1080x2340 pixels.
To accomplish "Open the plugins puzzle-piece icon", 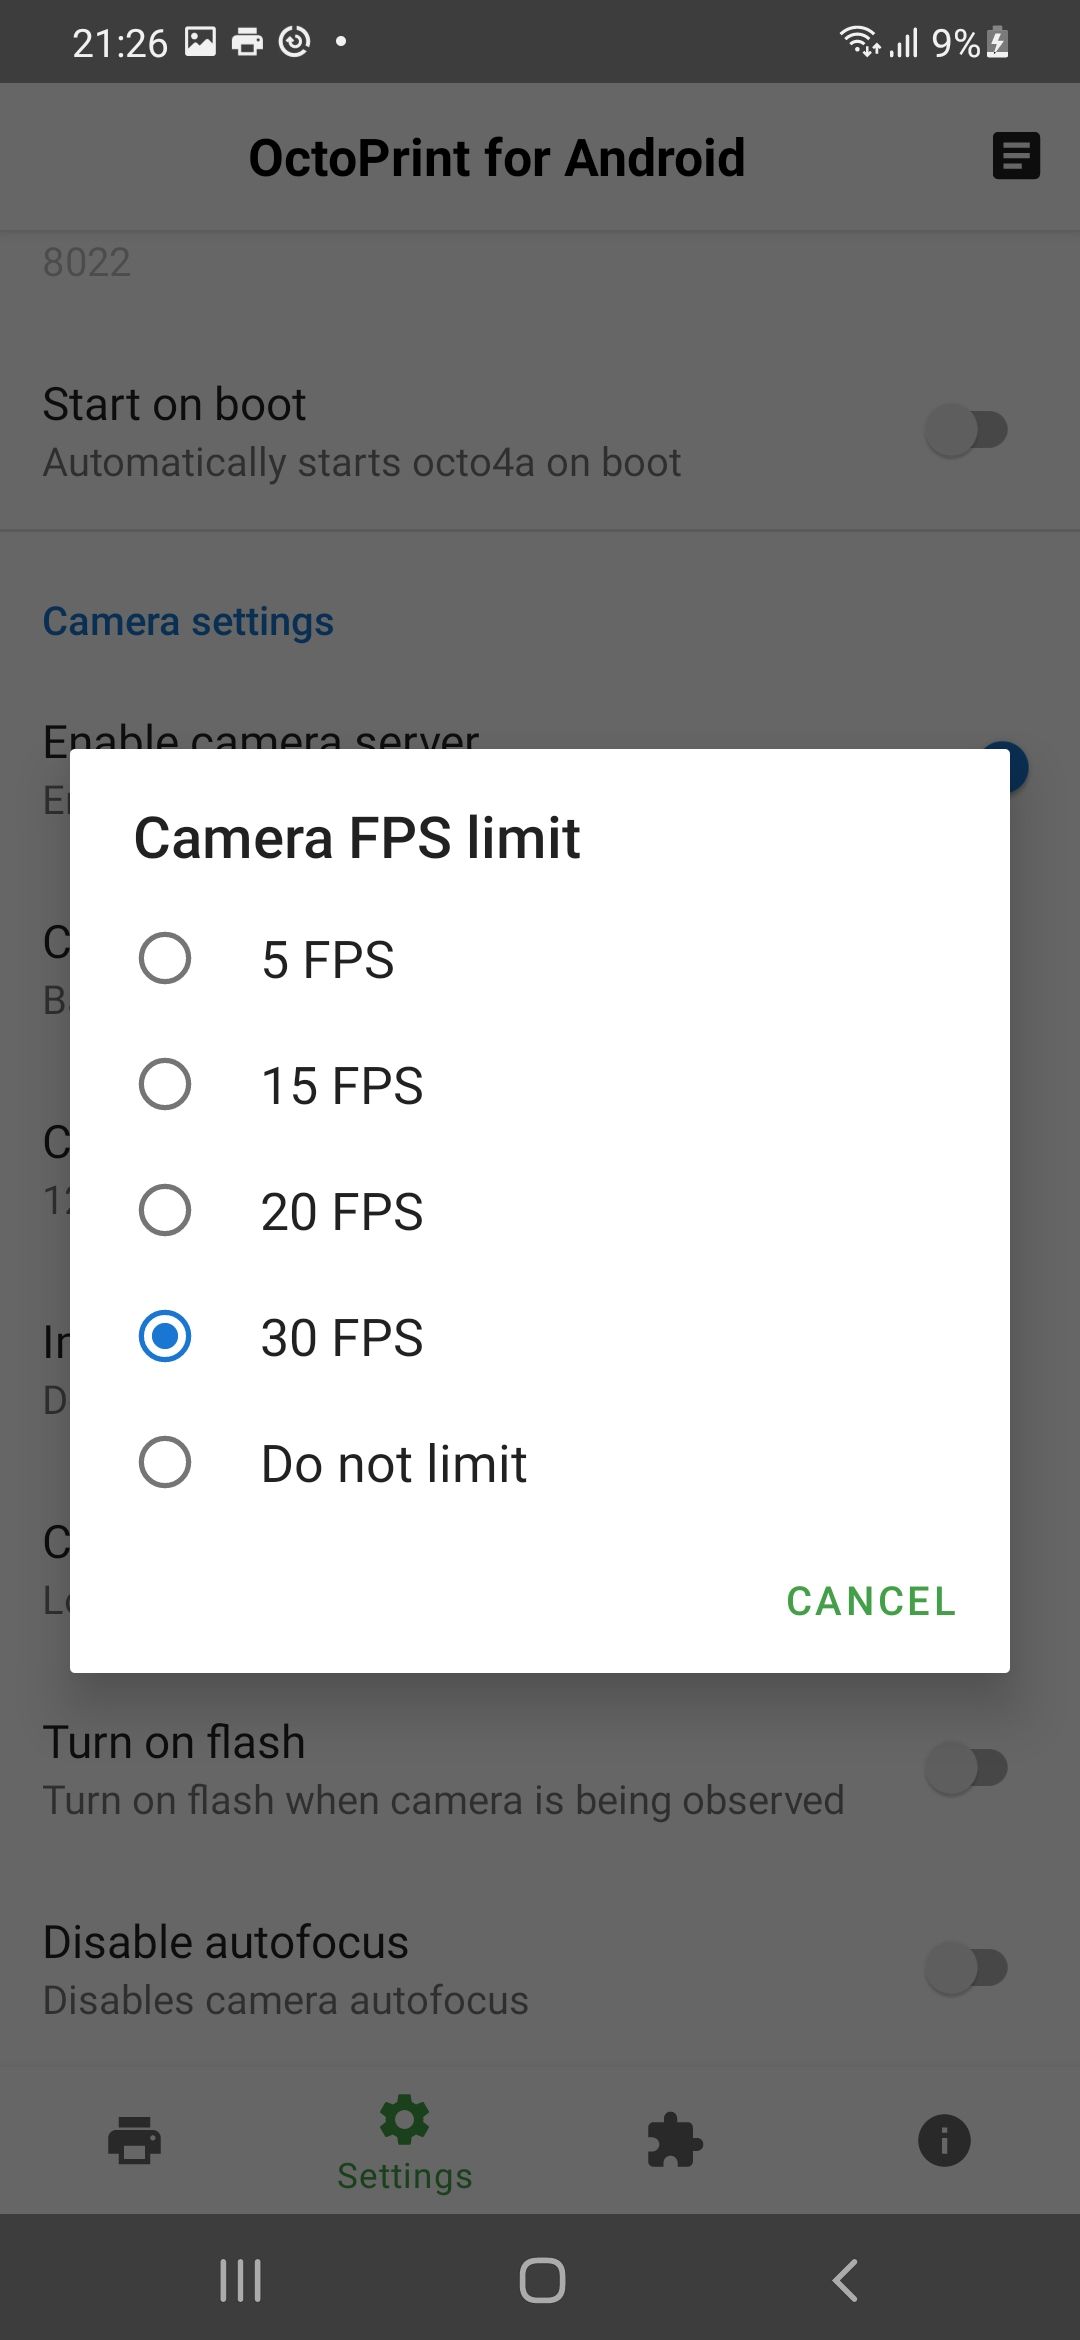I will pyautogui.click(x=675, y=2141).
